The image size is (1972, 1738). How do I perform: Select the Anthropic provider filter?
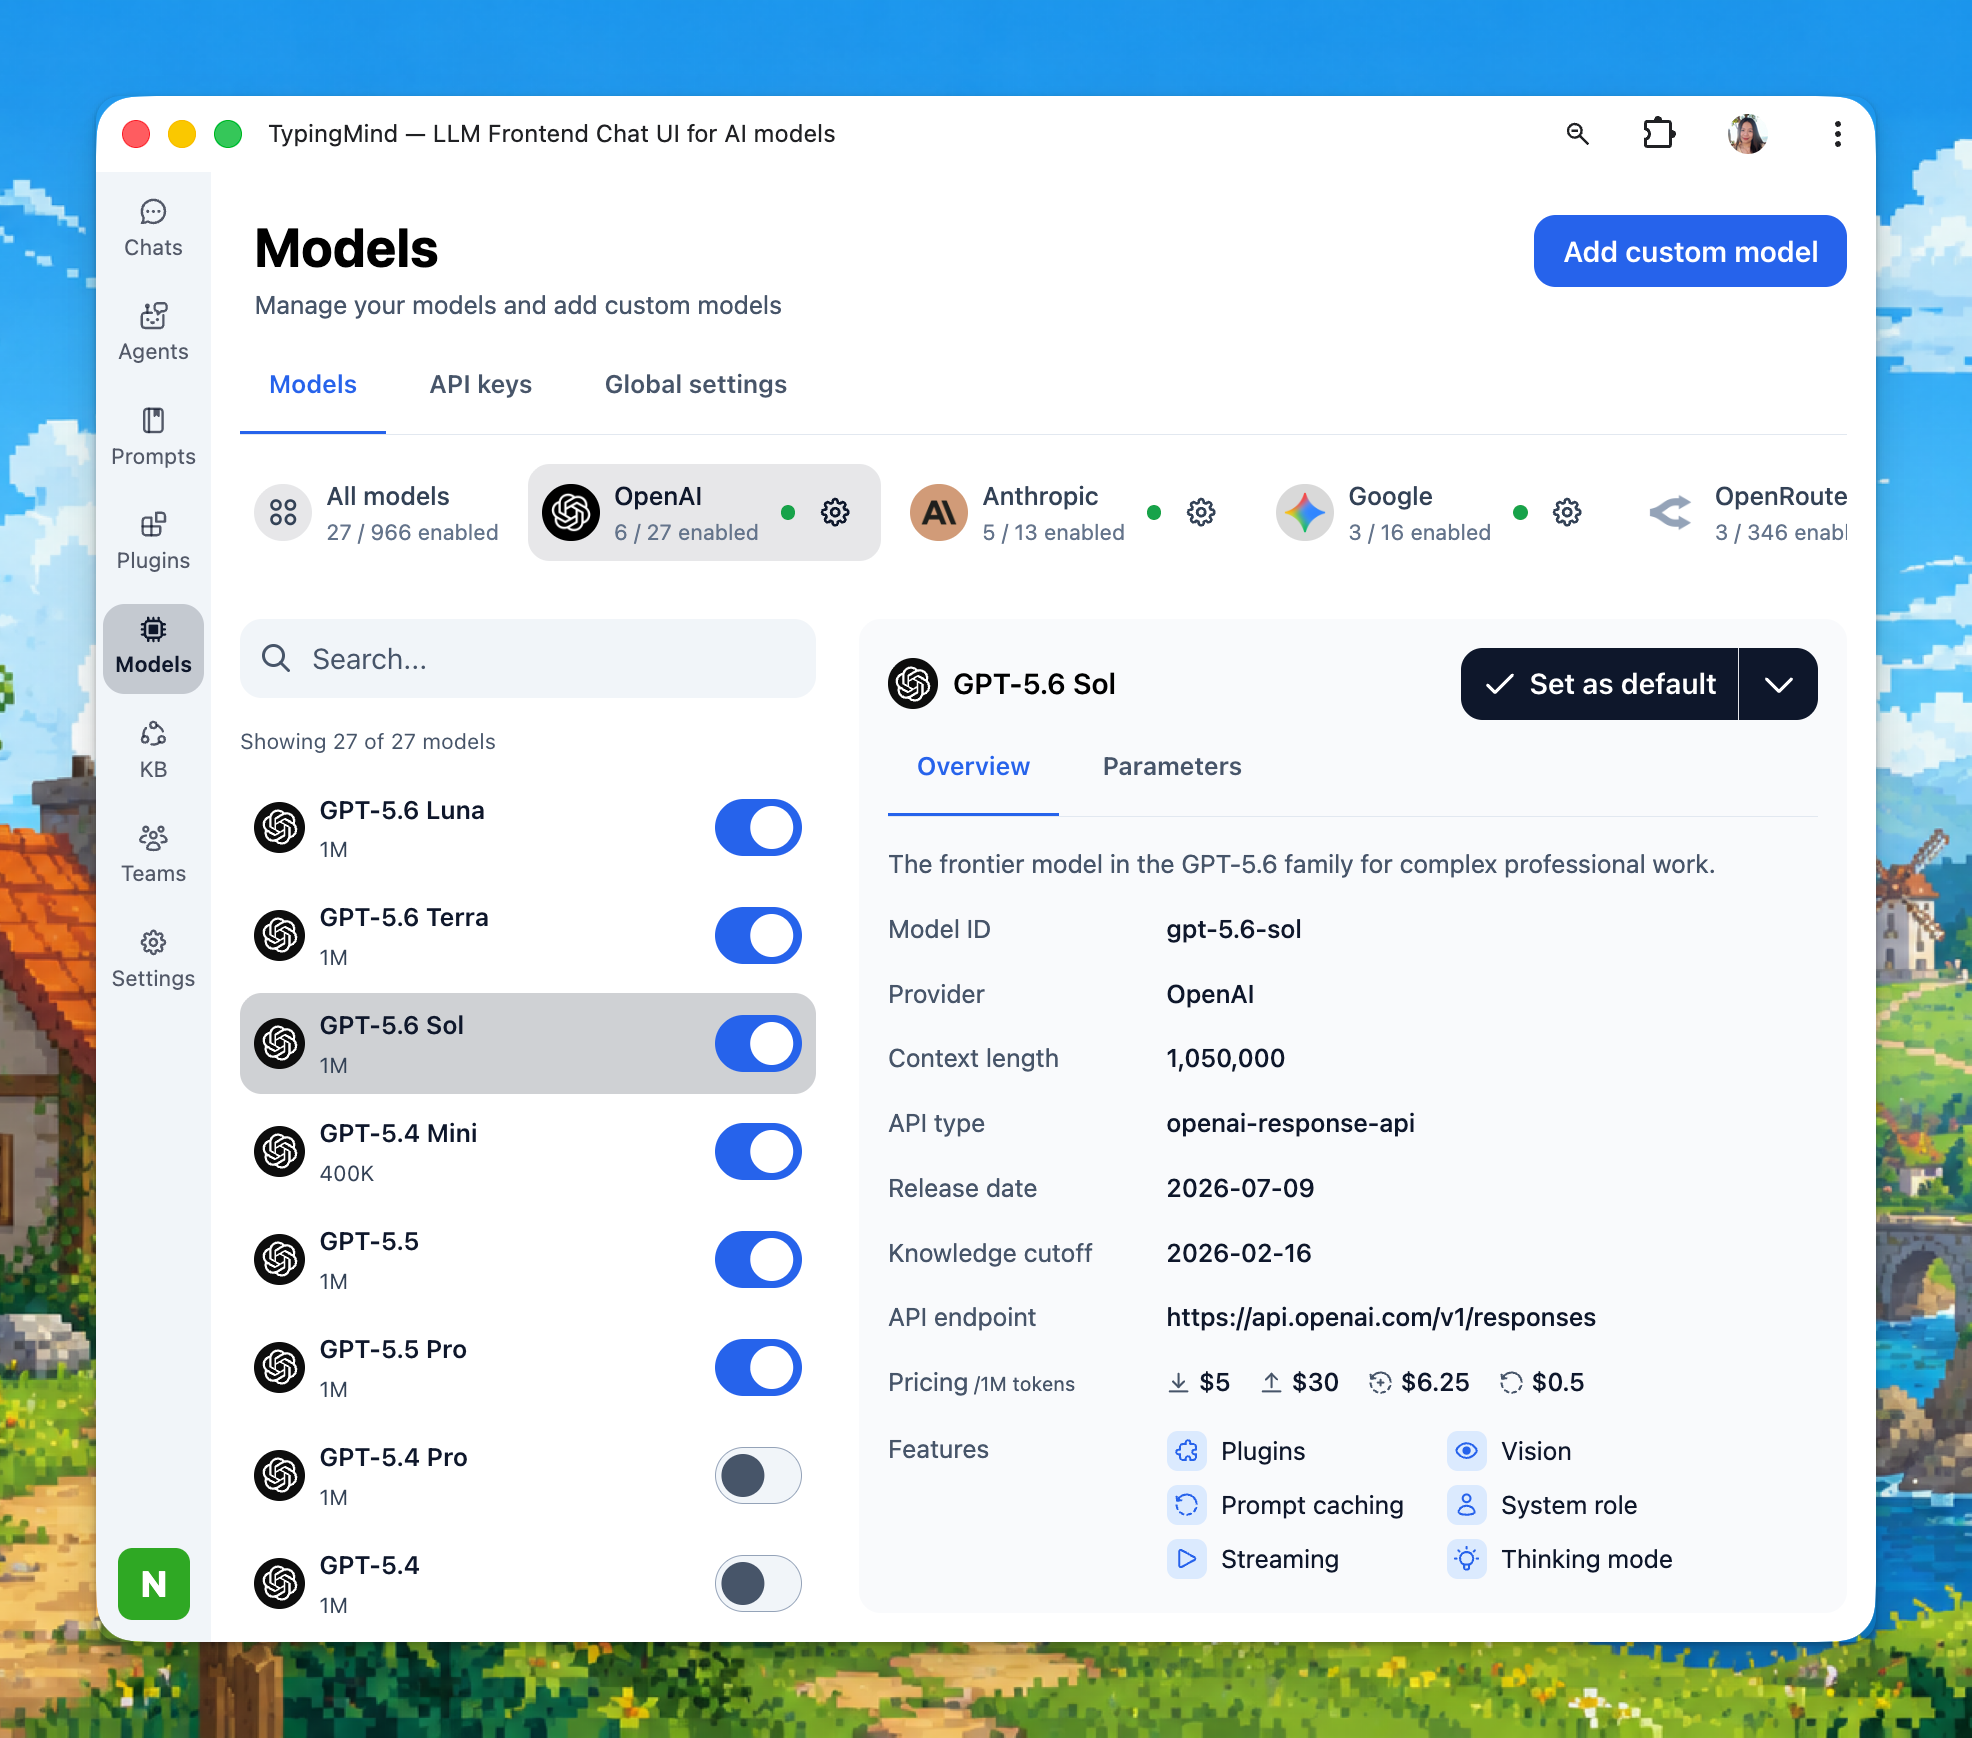pos(1063,513)
